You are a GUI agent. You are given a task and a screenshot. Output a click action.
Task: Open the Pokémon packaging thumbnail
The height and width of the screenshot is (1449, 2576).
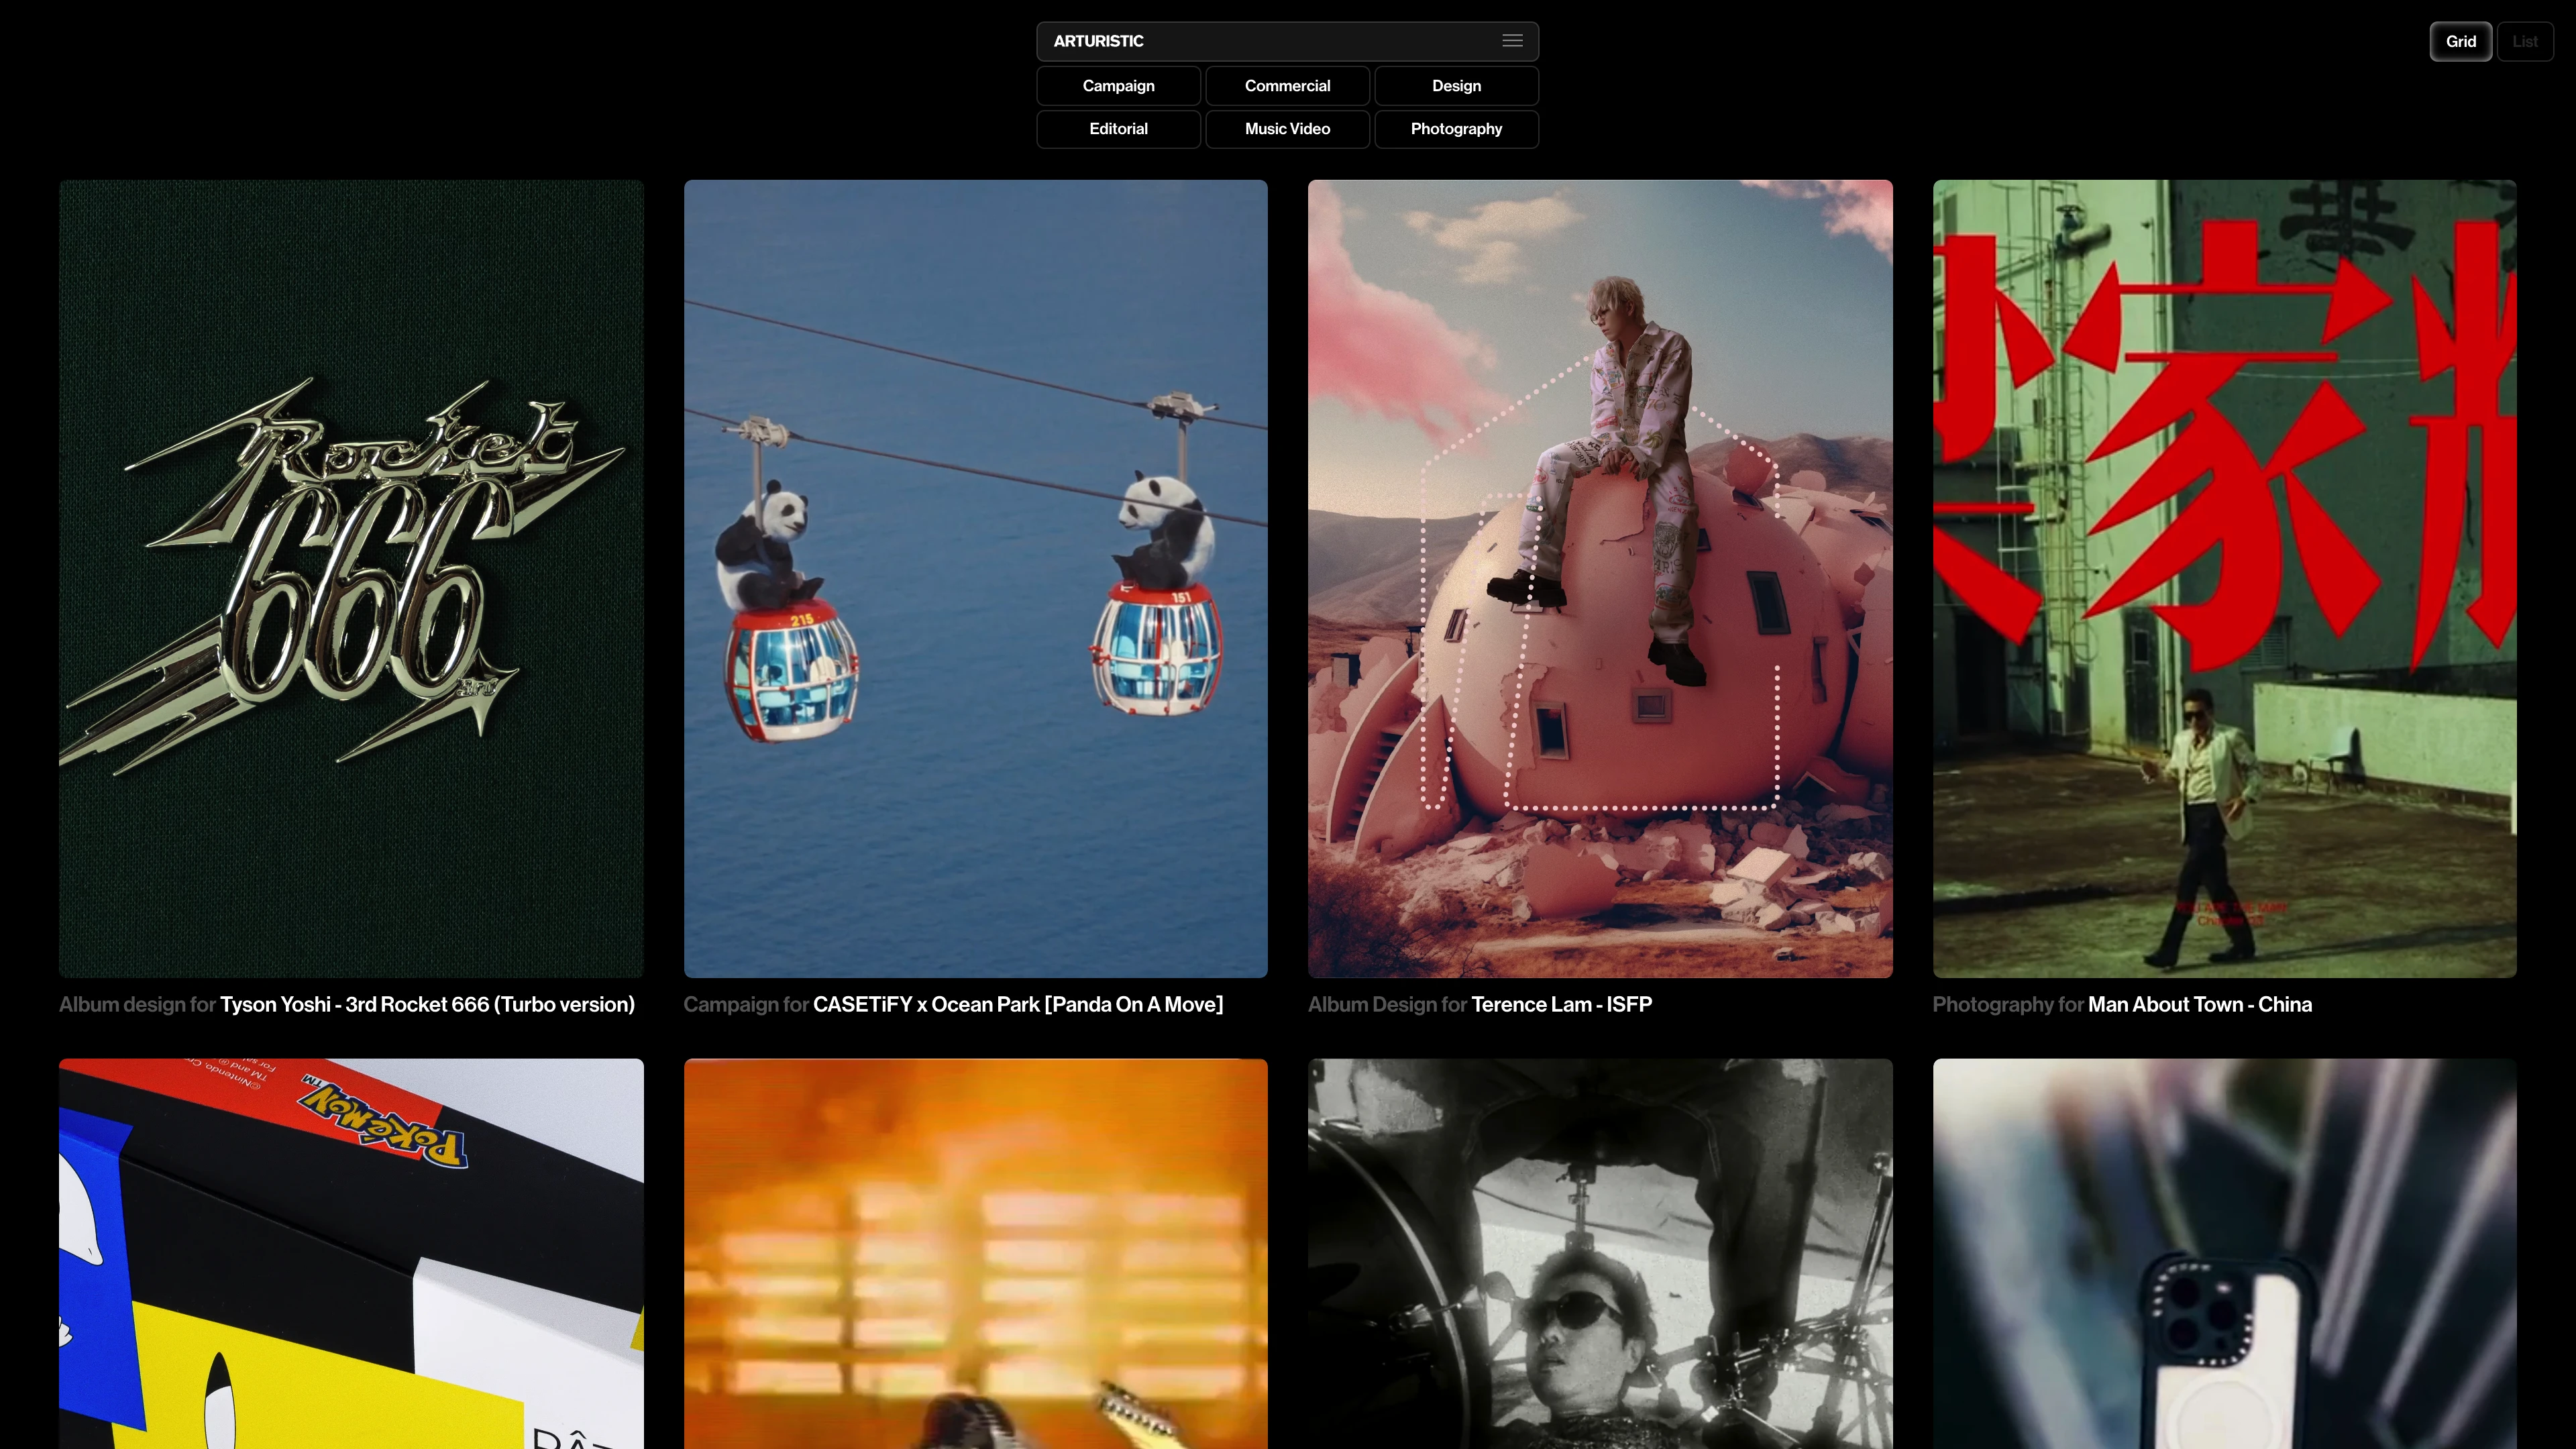pyautogui.click(x=351, y=1254)
